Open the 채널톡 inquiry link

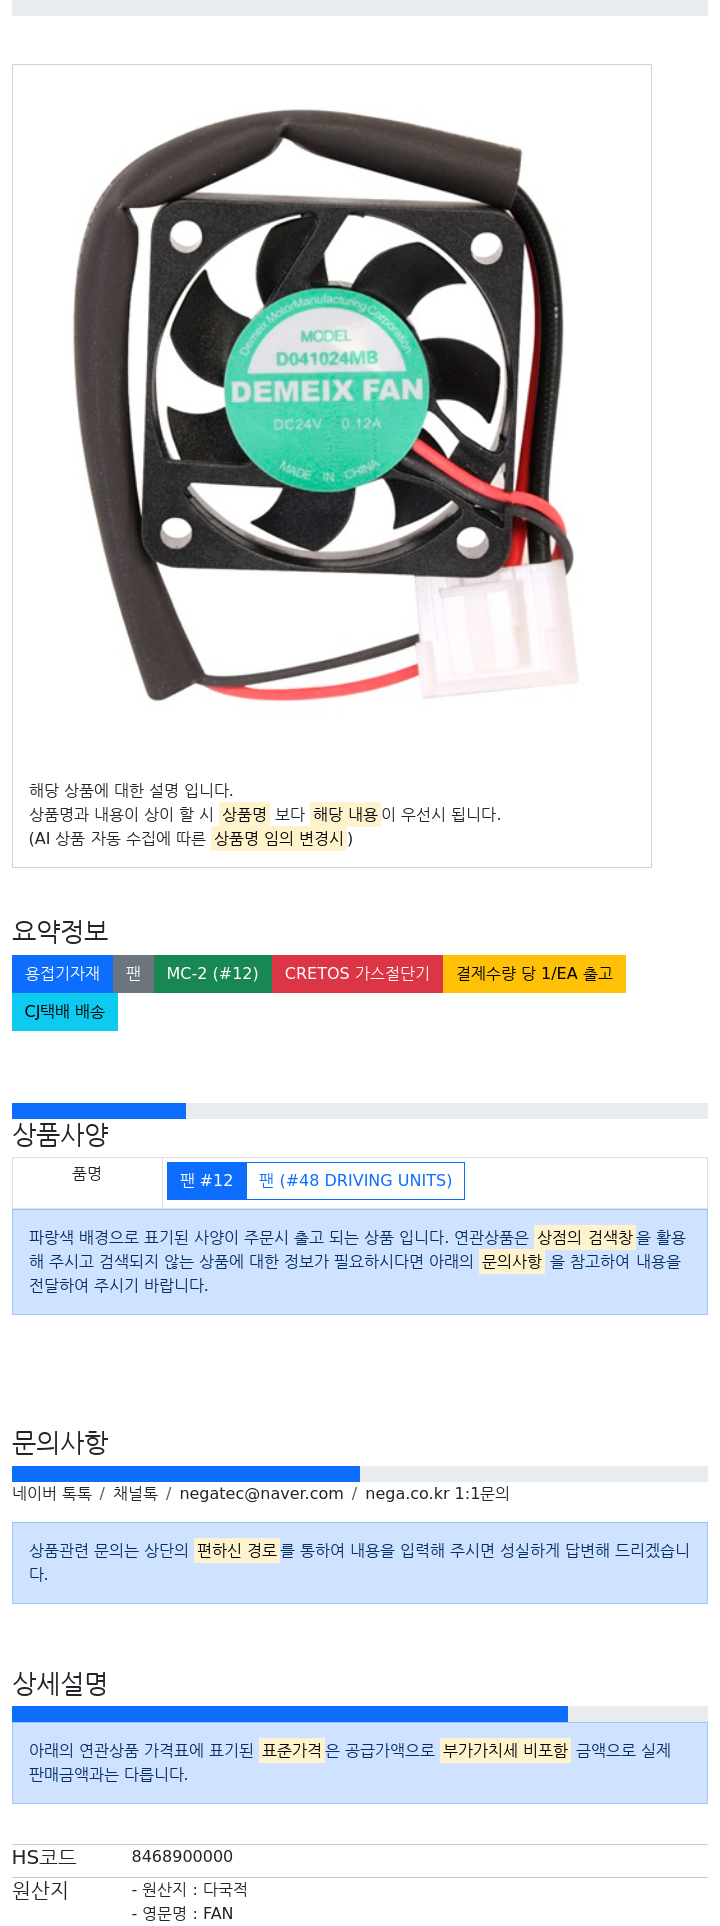135,1494
